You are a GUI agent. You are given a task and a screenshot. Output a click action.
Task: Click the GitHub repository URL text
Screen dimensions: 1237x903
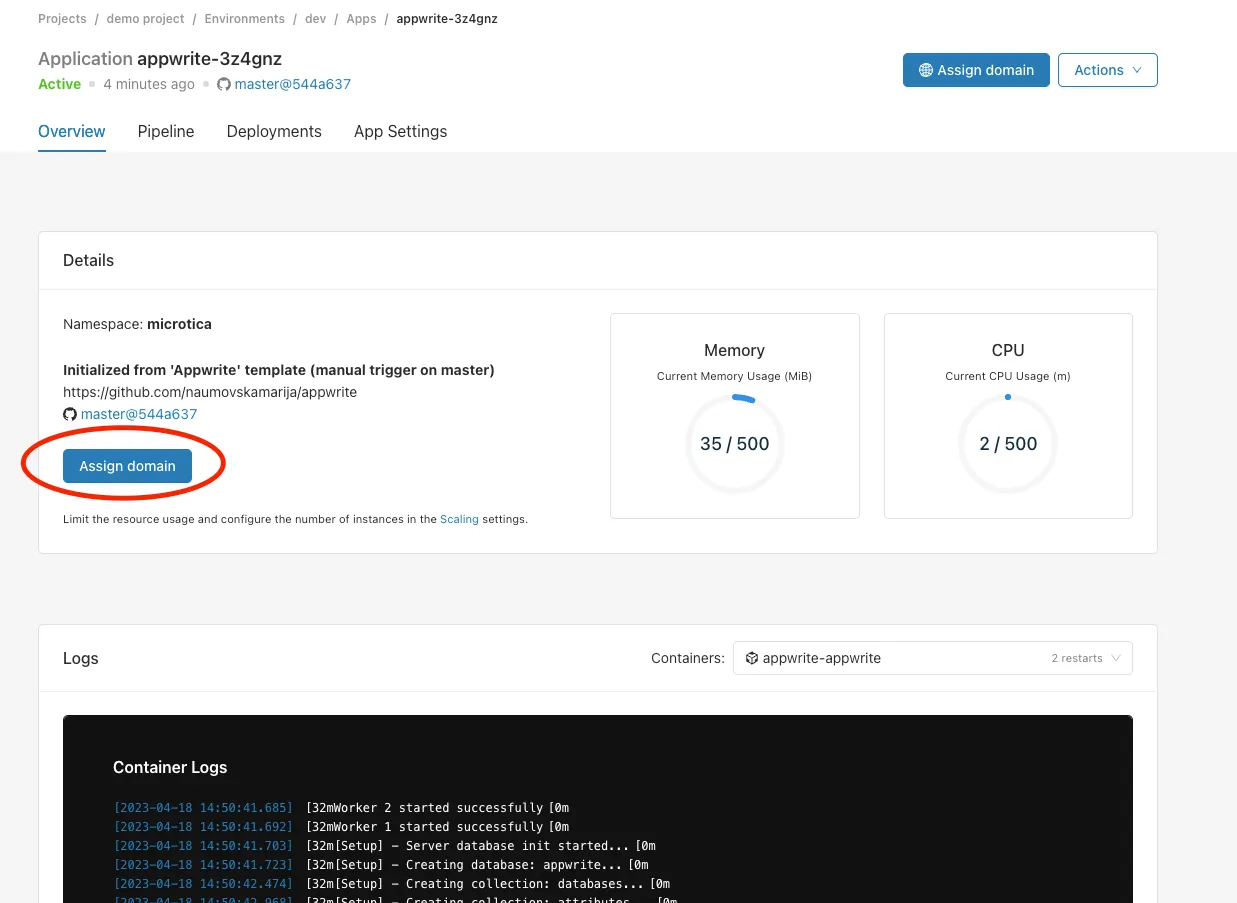pyautogui.click(x=210, y=392)
